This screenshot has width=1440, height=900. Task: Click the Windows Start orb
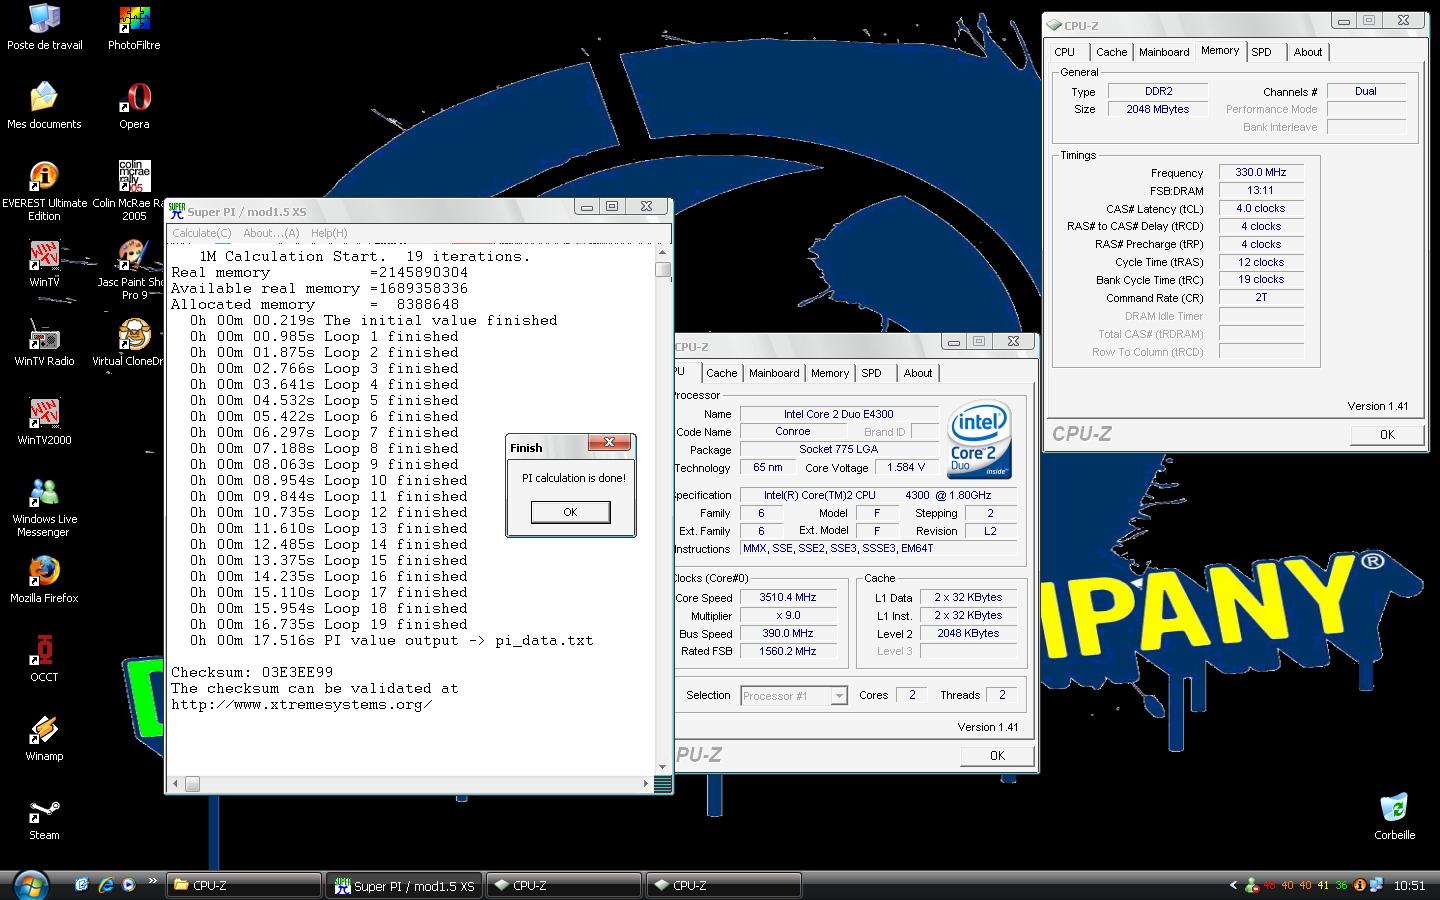tap(31, 884)
